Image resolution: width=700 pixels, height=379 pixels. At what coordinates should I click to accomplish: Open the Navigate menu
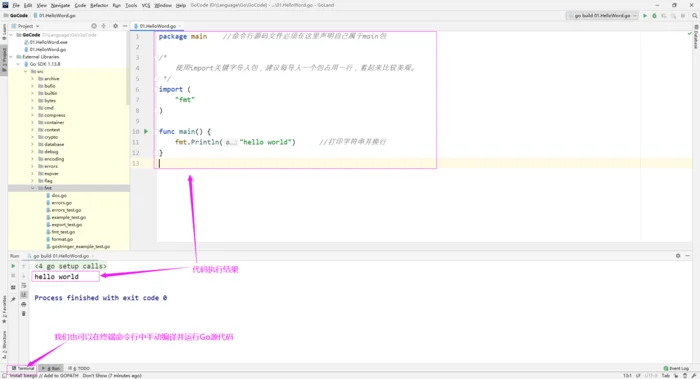60,5
